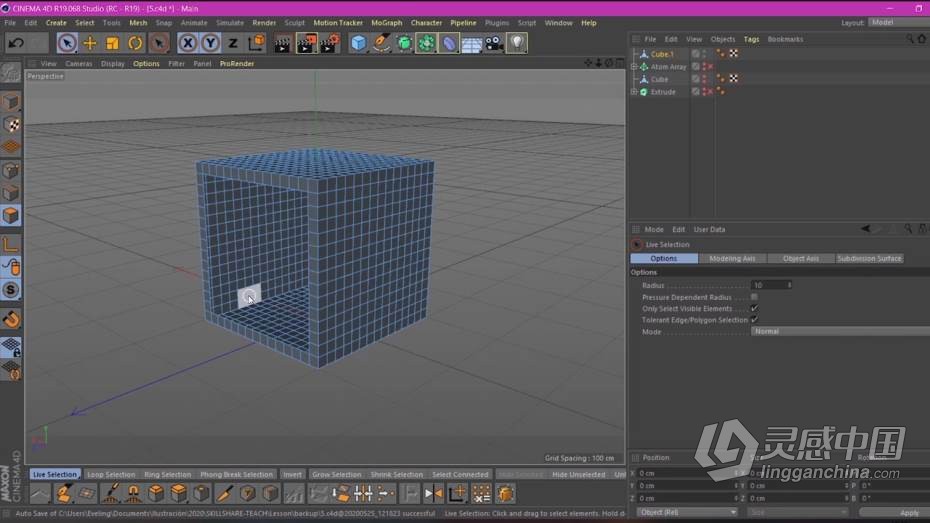
Task: Add a camera object
Action: (494, 43)
